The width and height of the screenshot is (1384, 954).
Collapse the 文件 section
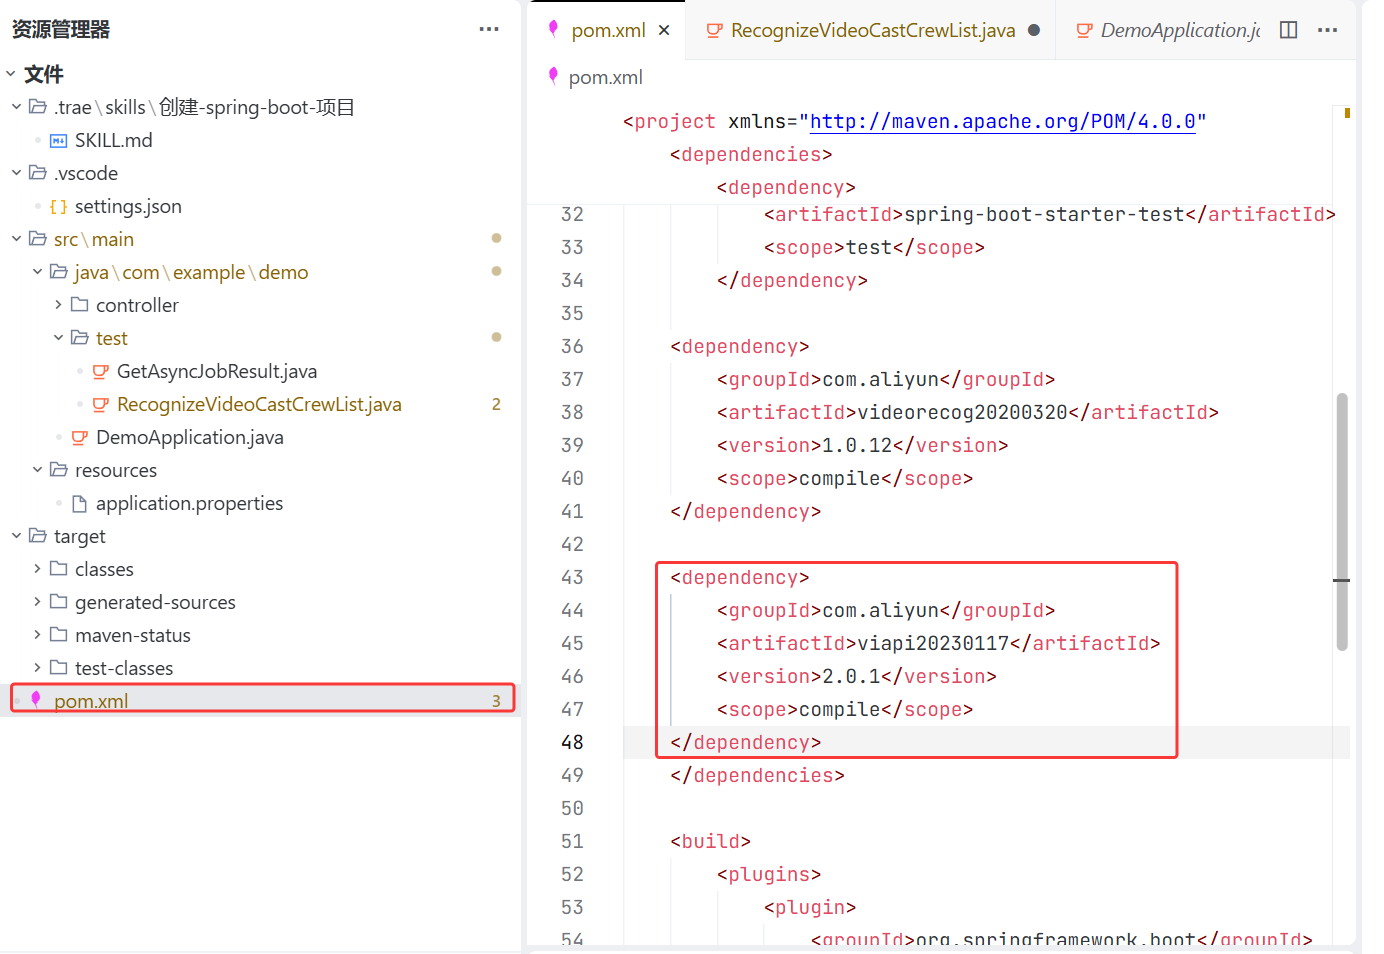[x=11, y=74]
